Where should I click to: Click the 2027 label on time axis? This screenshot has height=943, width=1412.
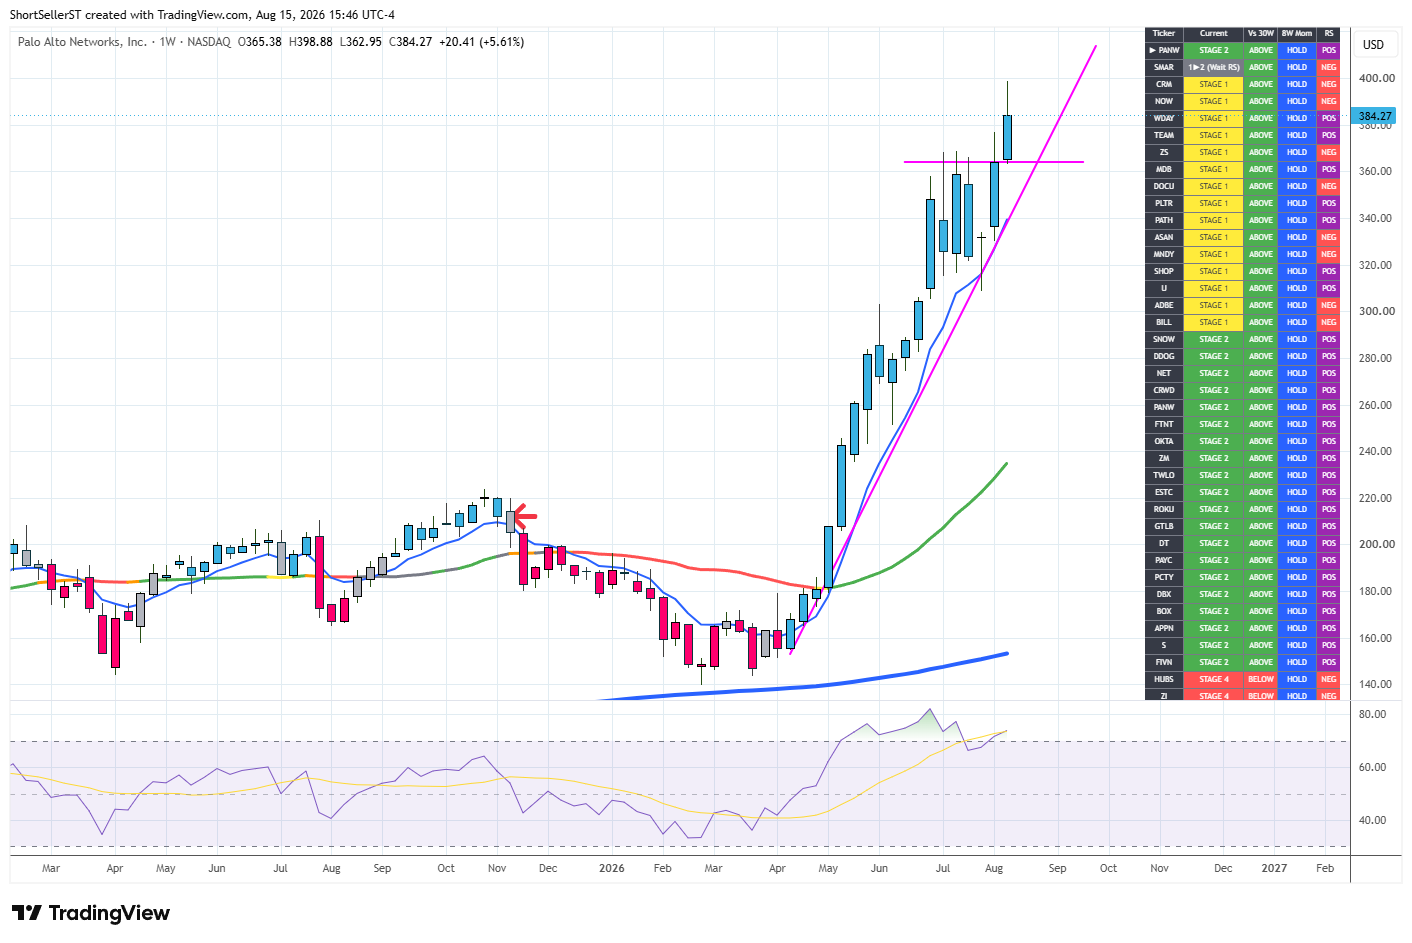(x=1274, y=868)
